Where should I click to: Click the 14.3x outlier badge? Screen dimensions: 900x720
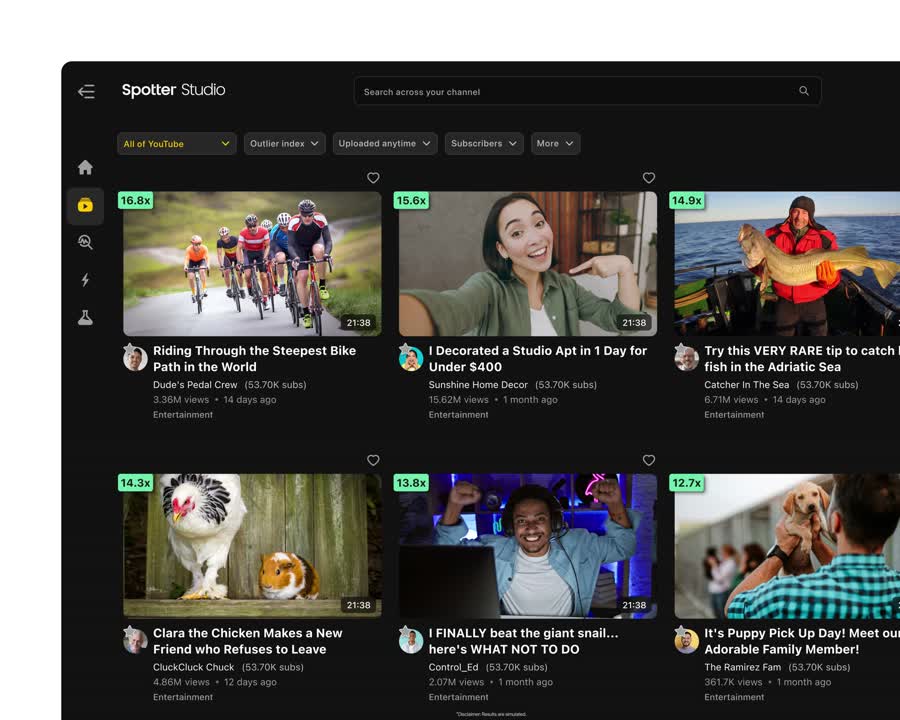click(135, 483)
